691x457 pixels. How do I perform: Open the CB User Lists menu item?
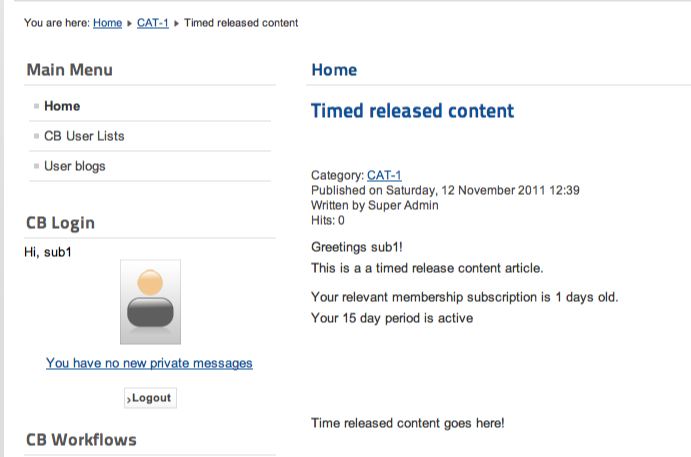(x=84, y=136)
